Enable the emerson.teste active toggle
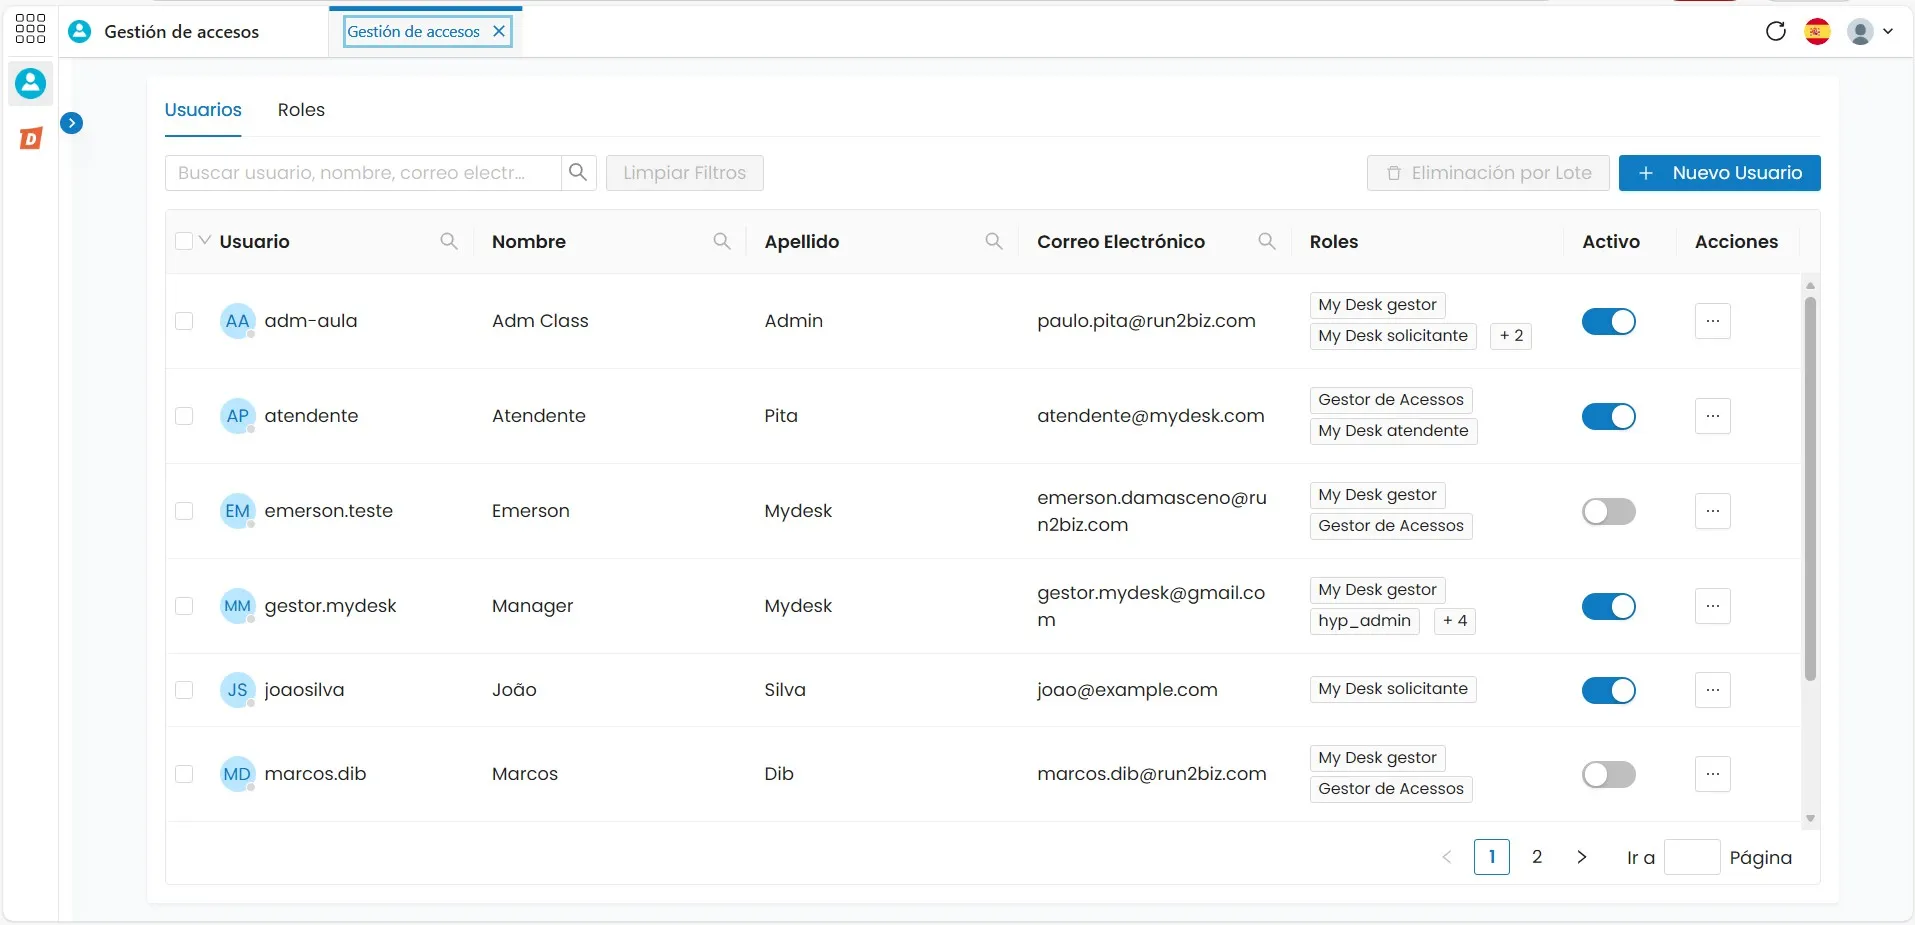 [1608, 511]
